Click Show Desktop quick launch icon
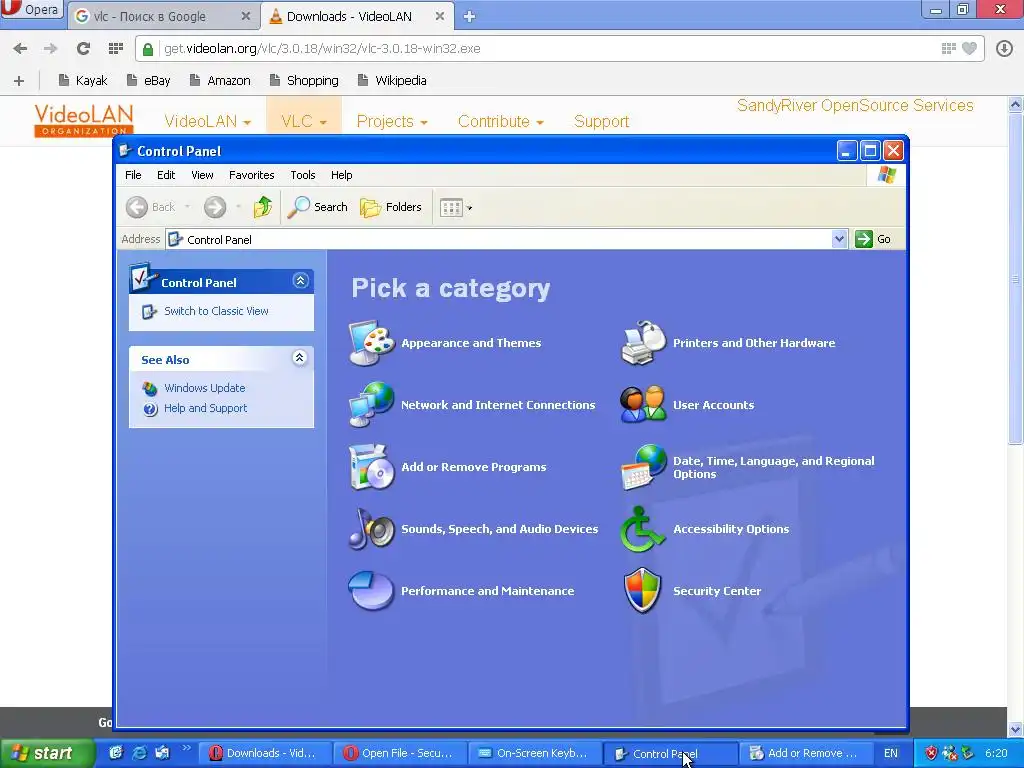 coord(116,753)
